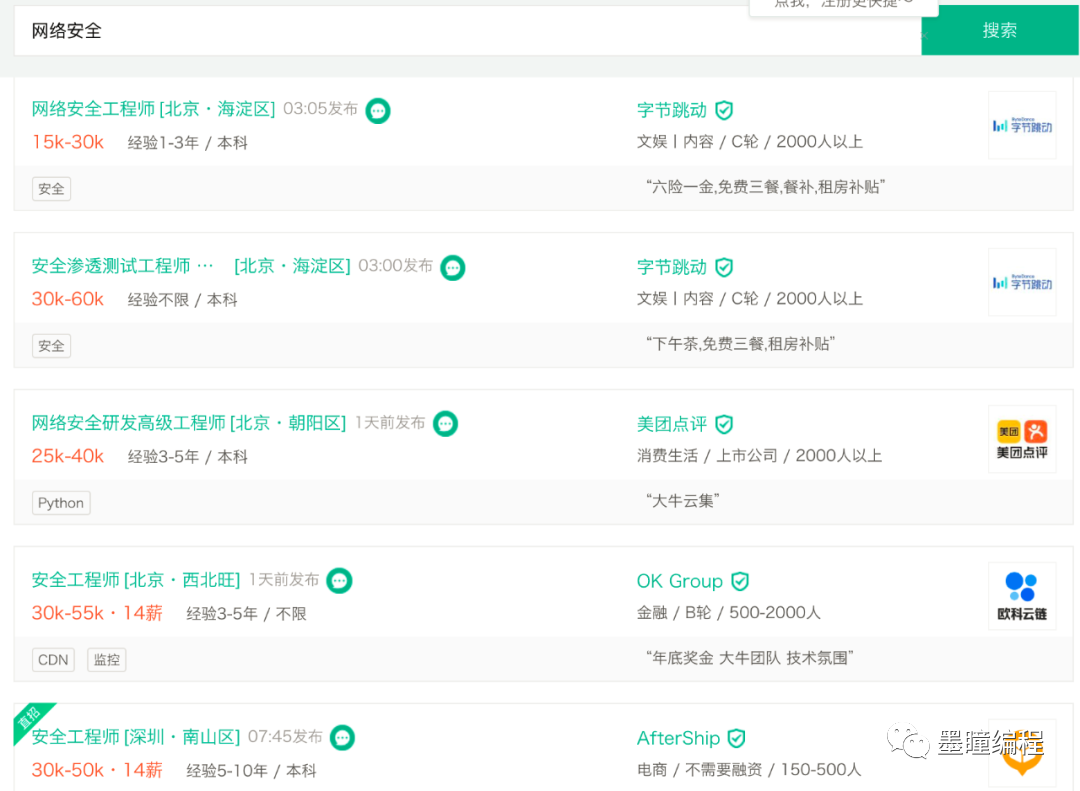Click salary text 30k-60k

[68, 300]
